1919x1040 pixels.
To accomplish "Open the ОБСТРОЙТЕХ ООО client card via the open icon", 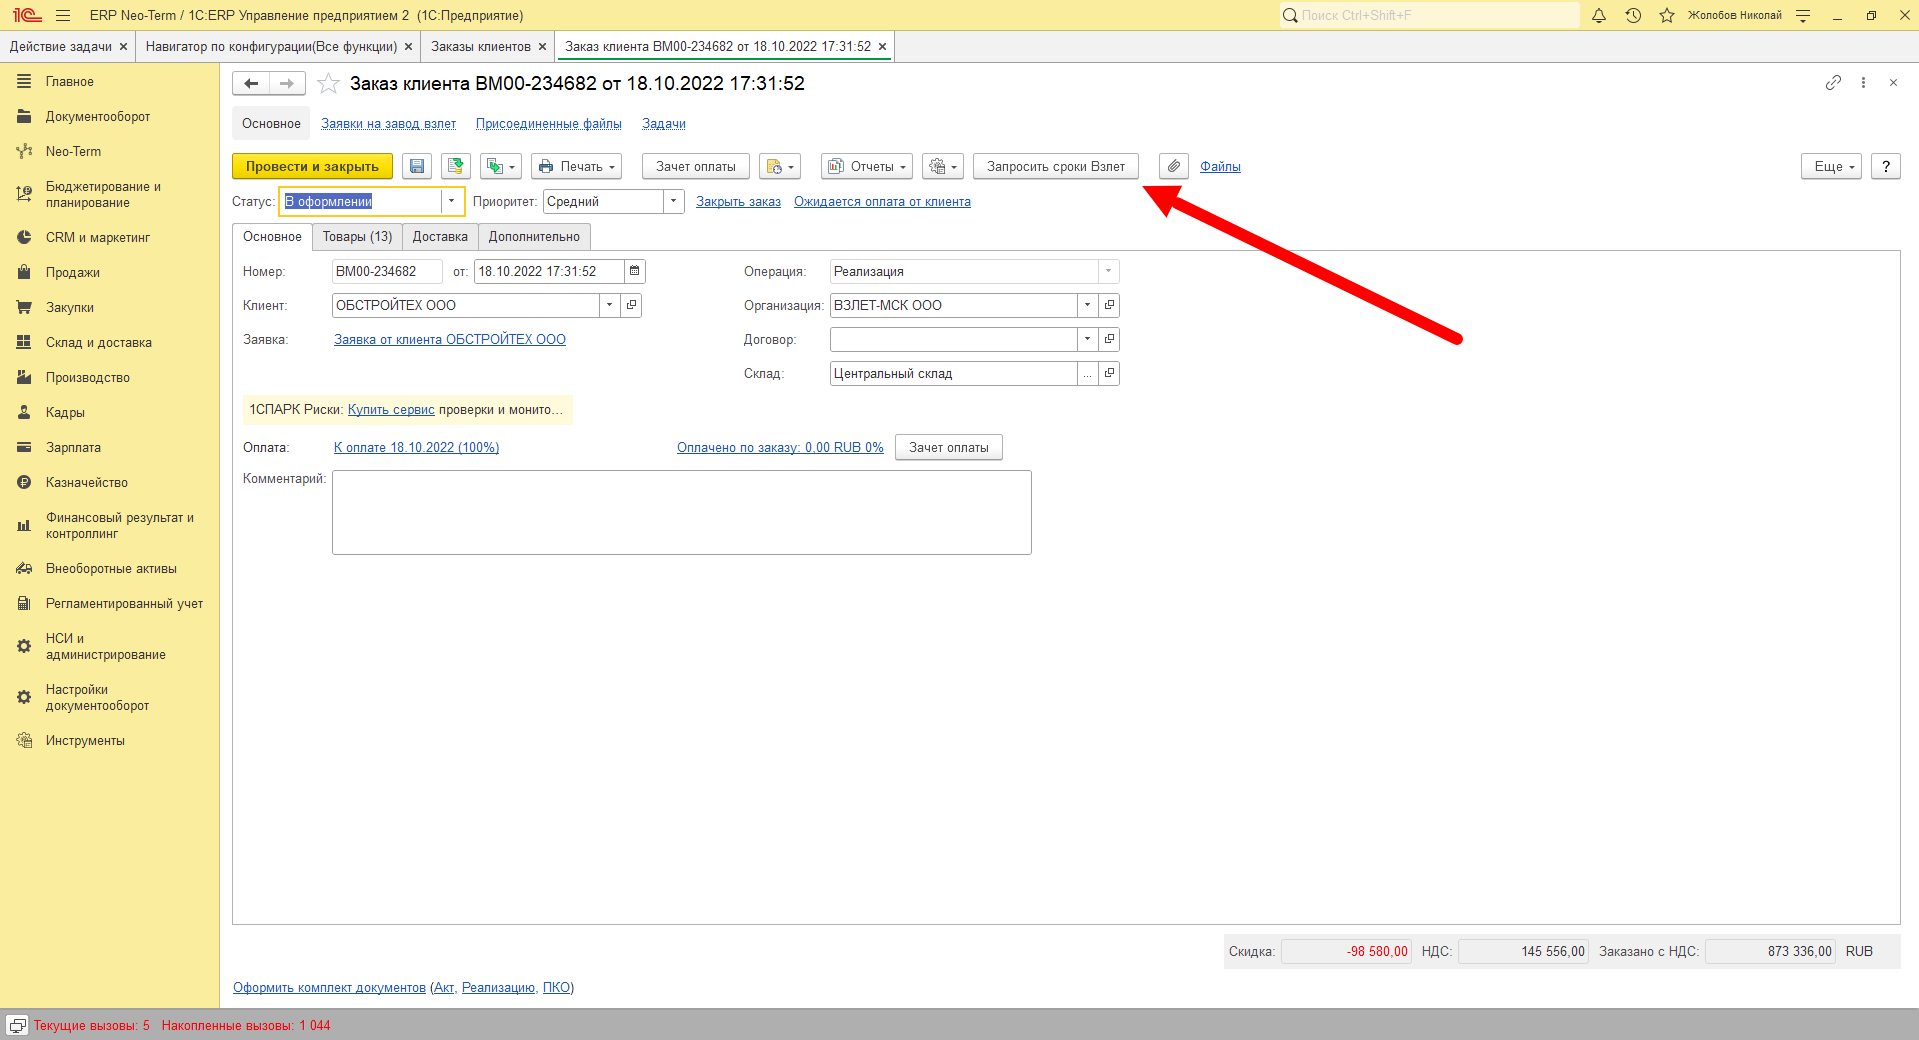I will click(631, 305).
